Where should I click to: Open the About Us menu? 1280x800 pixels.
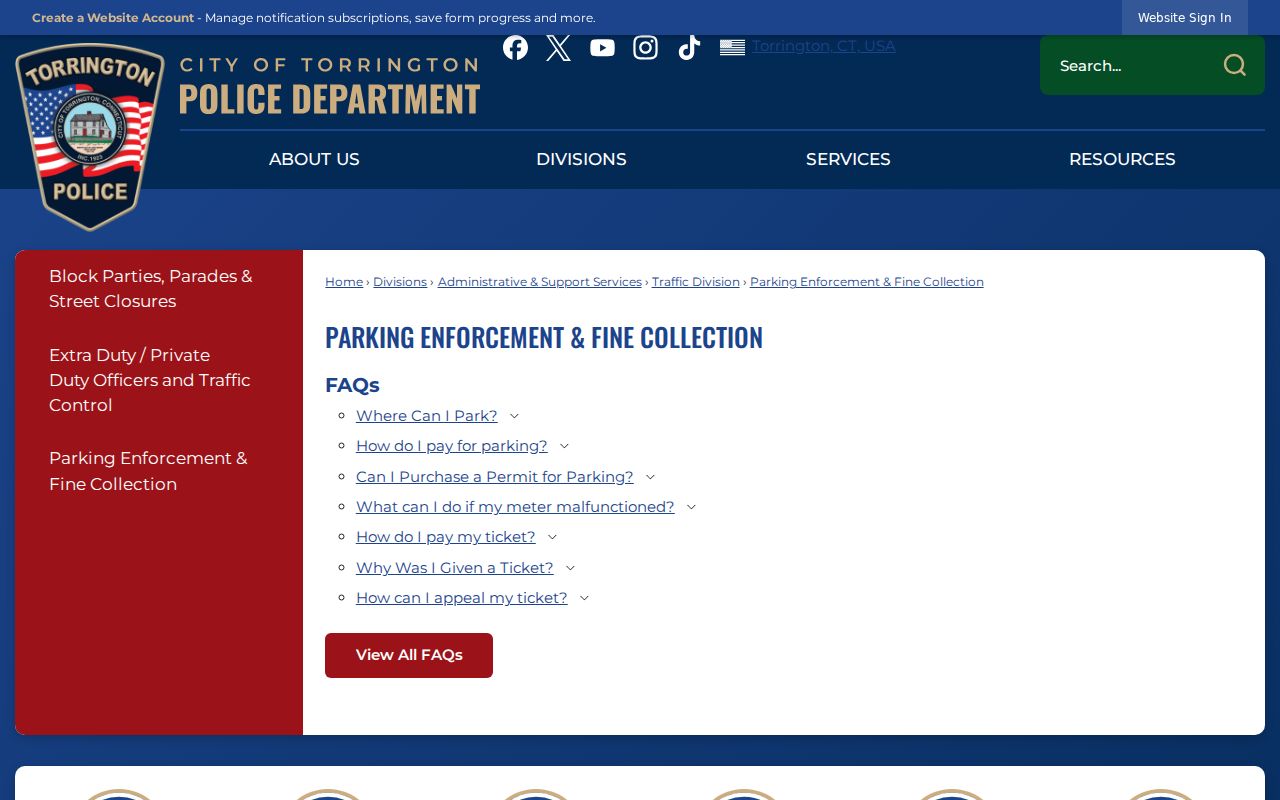314,159
